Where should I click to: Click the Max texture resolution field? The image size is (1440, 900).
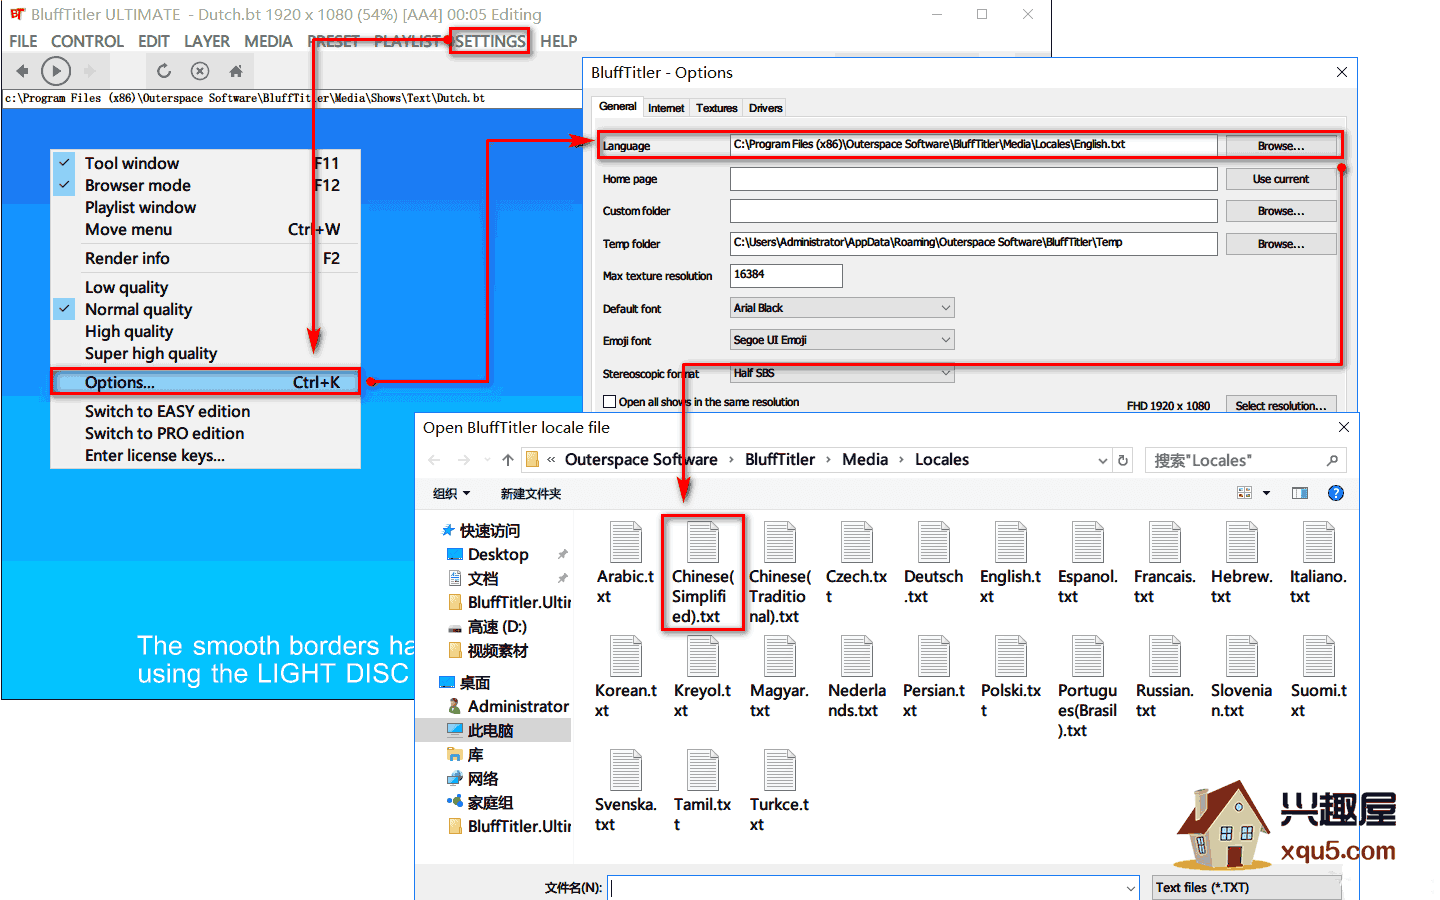(786, 275)
